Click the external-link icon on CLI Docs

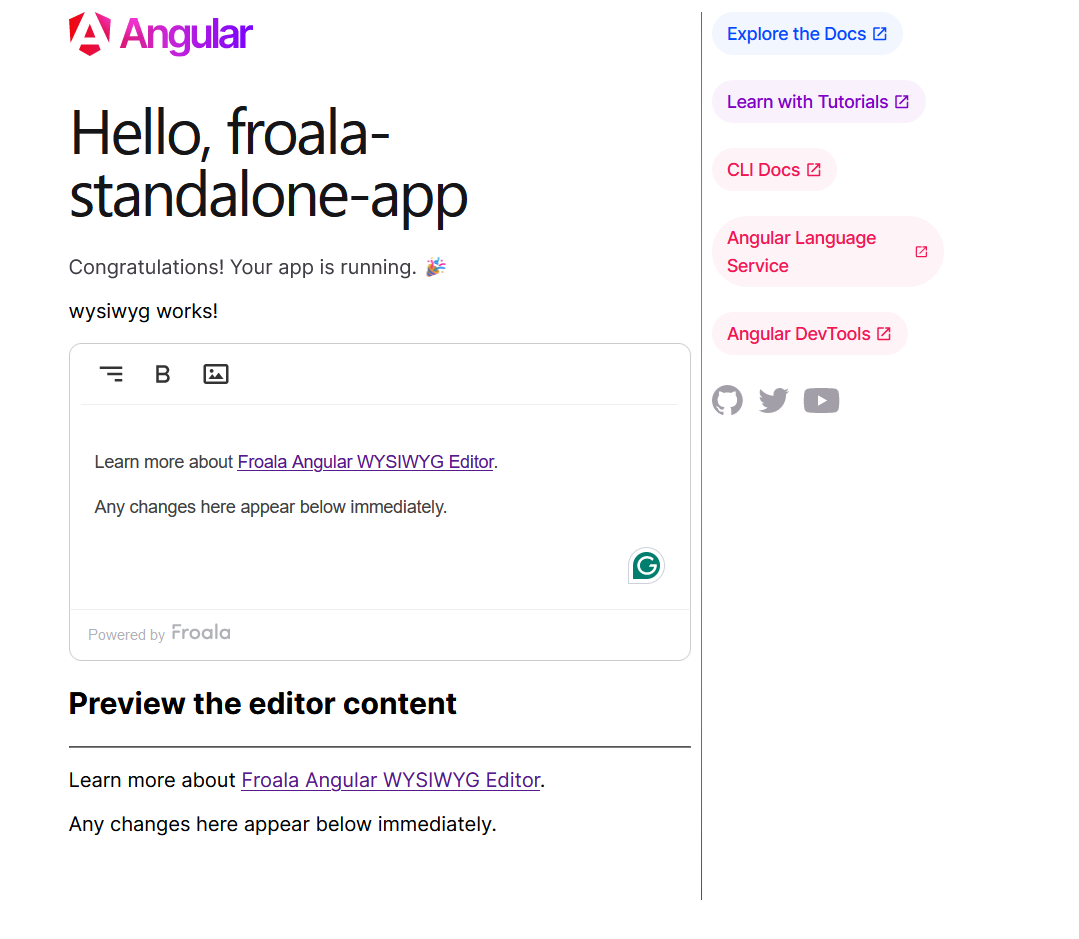click(x=813, y=169)
